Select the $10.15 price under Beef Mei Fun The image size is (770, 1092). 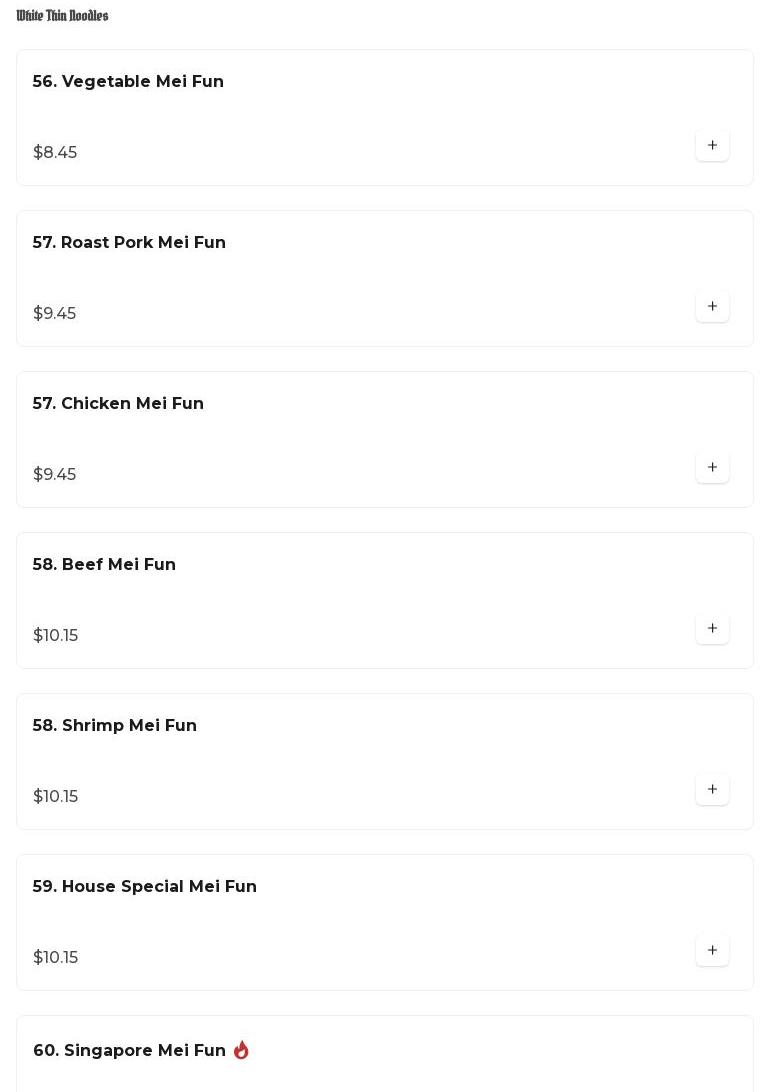point(55,635)
